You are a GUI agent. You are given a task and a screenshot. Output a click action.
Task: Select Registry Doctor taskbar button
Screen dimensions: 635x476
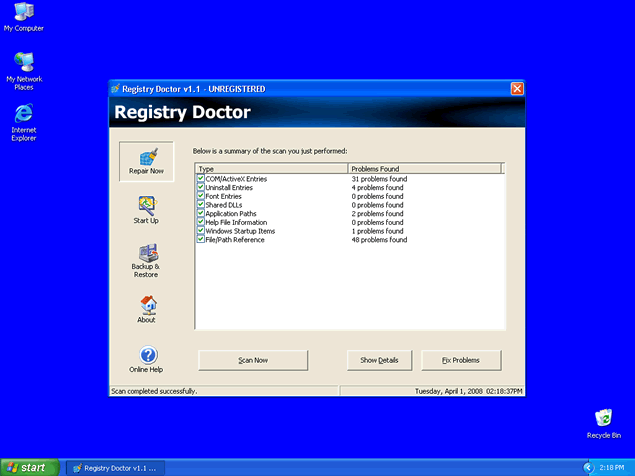[114, 467]
